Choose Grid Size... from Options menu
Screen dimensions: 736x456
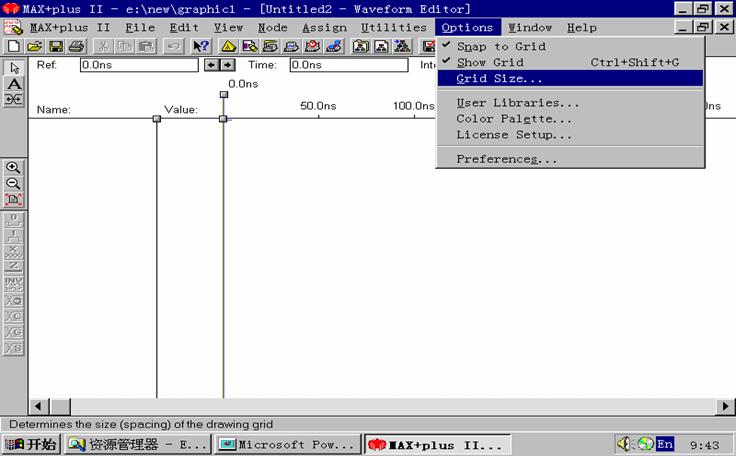point(570,78)
